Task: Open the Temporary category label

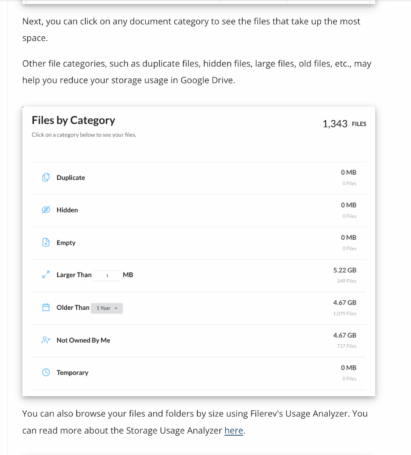Action: point(72,373)
